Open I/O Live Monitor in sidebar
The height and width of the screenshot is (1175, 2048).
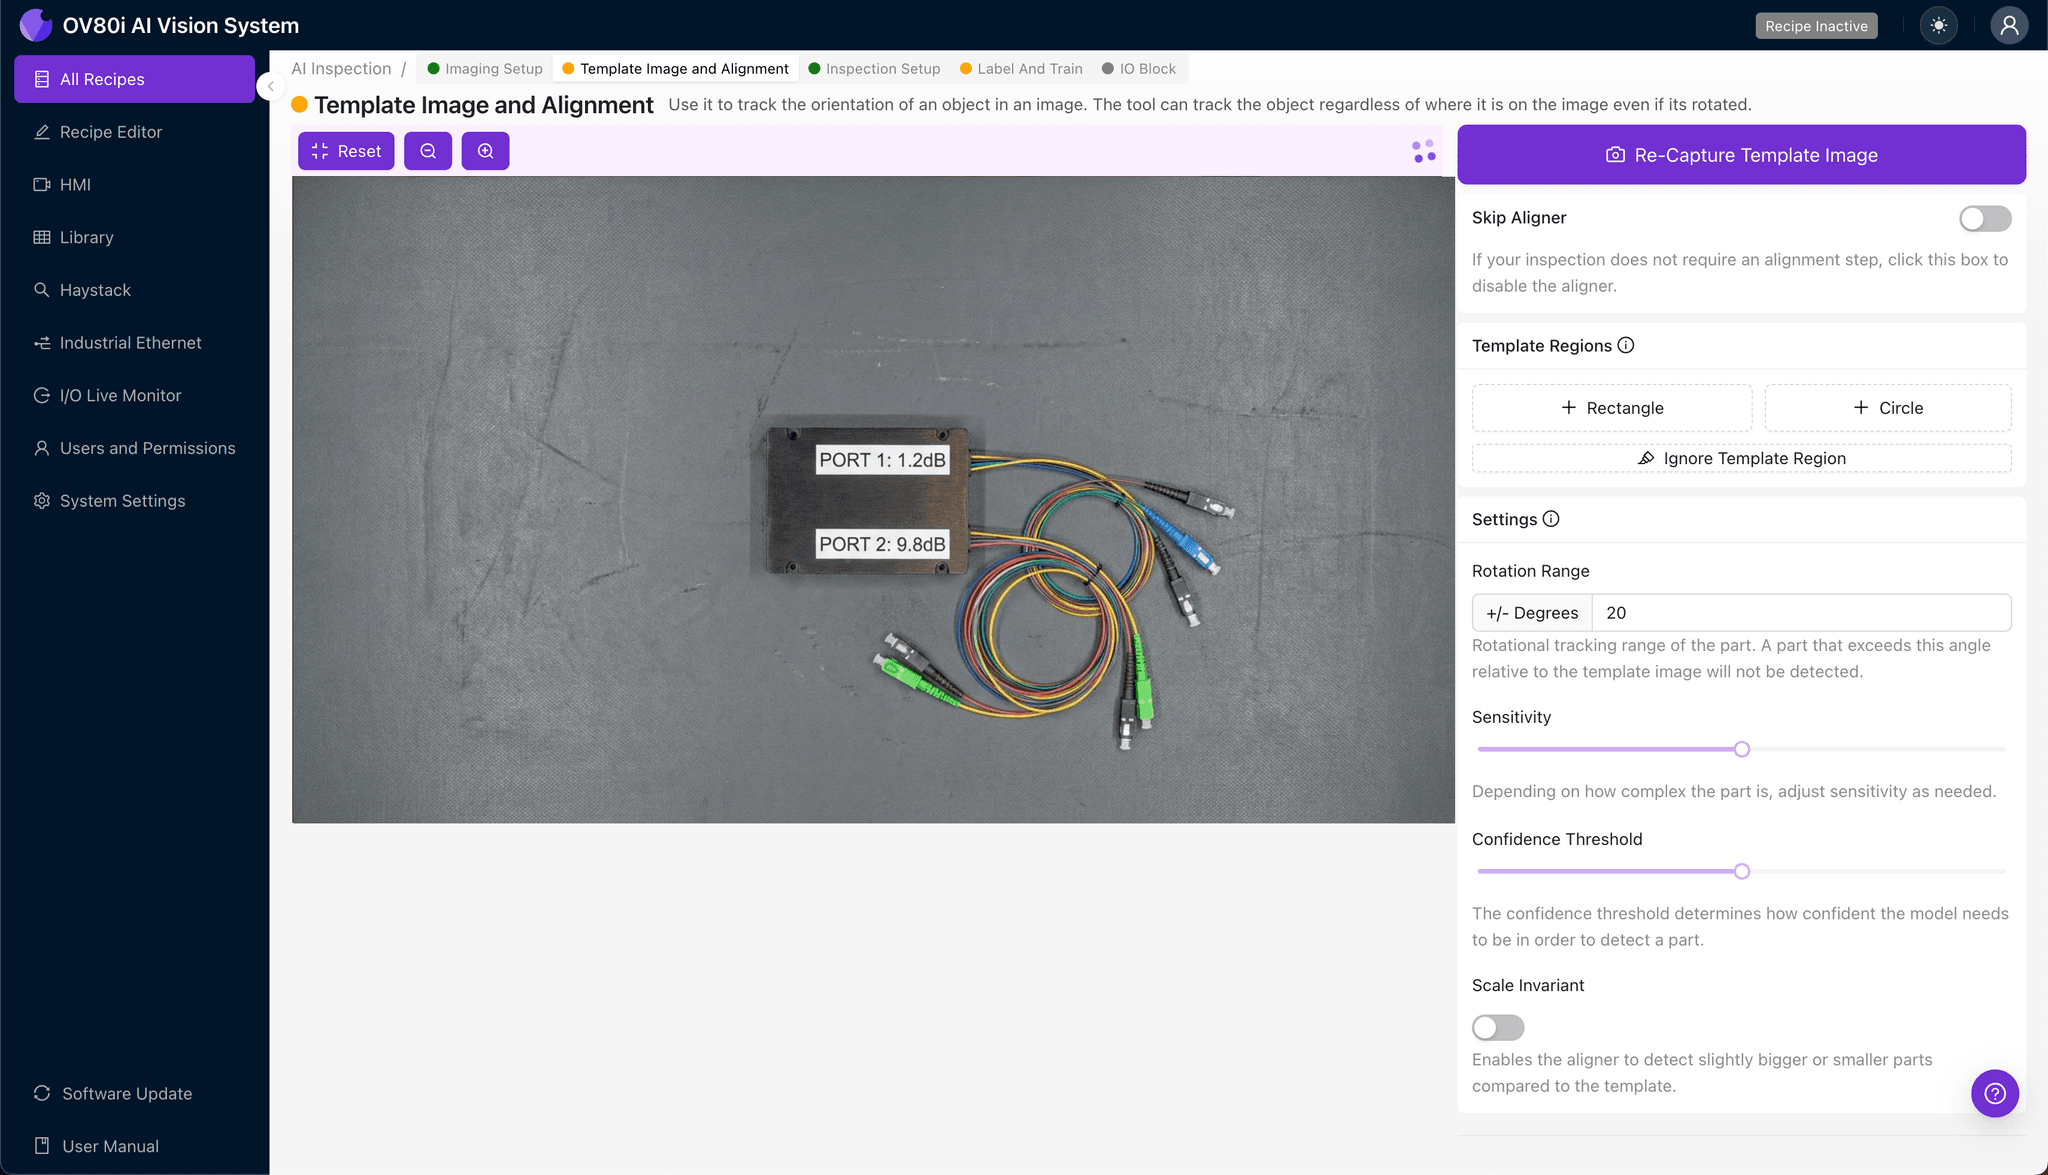coord(134,395)
